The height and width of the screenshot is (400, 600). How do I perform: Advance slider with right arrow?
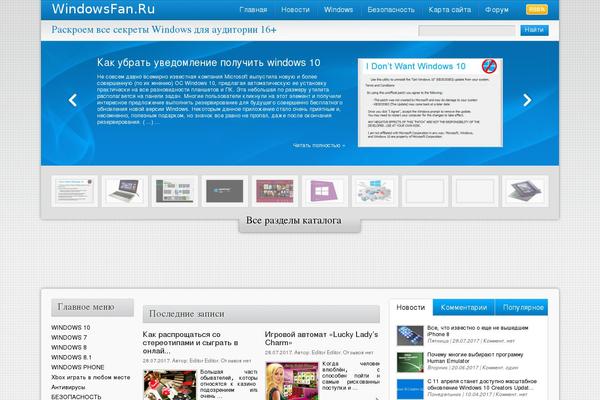(x=527, y=100)
